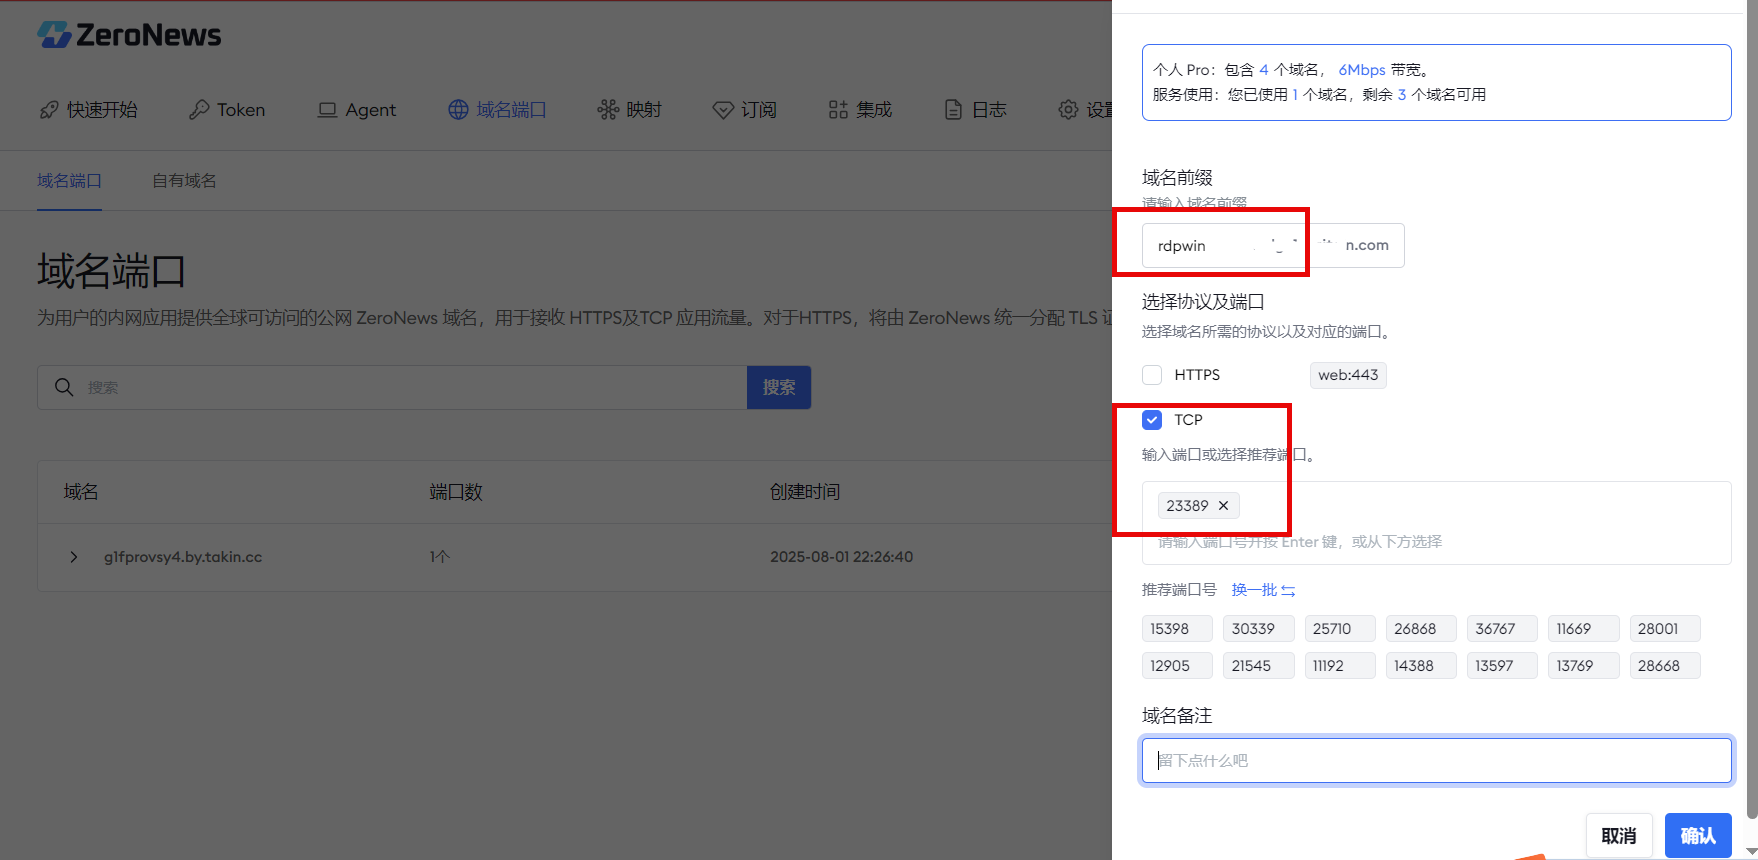Click the mapping icon beside 映射
The width and height of the screenshot is (1758, 860).
(608, 110)
